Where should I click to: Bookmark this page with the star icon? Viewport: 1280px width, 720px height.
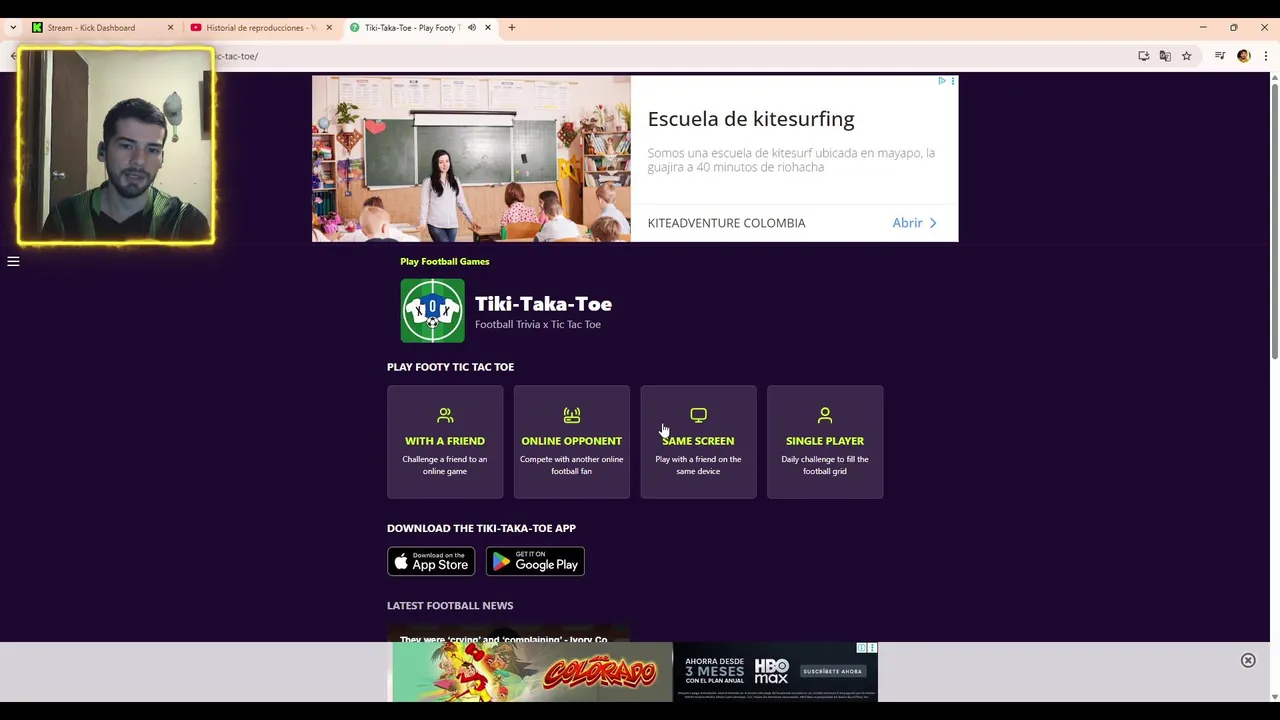coord(1187,56)
